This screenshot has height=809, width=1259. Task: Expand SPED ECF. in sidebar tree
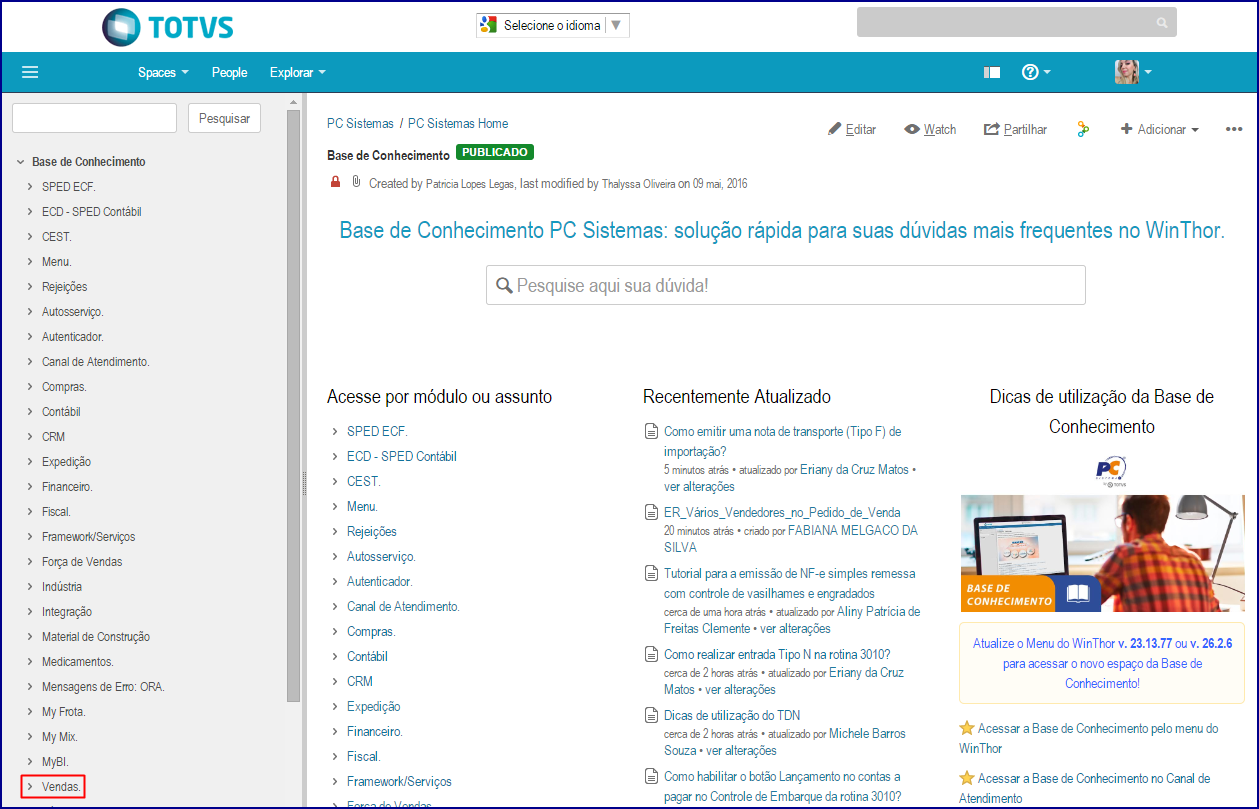click(x=31, y=187)
